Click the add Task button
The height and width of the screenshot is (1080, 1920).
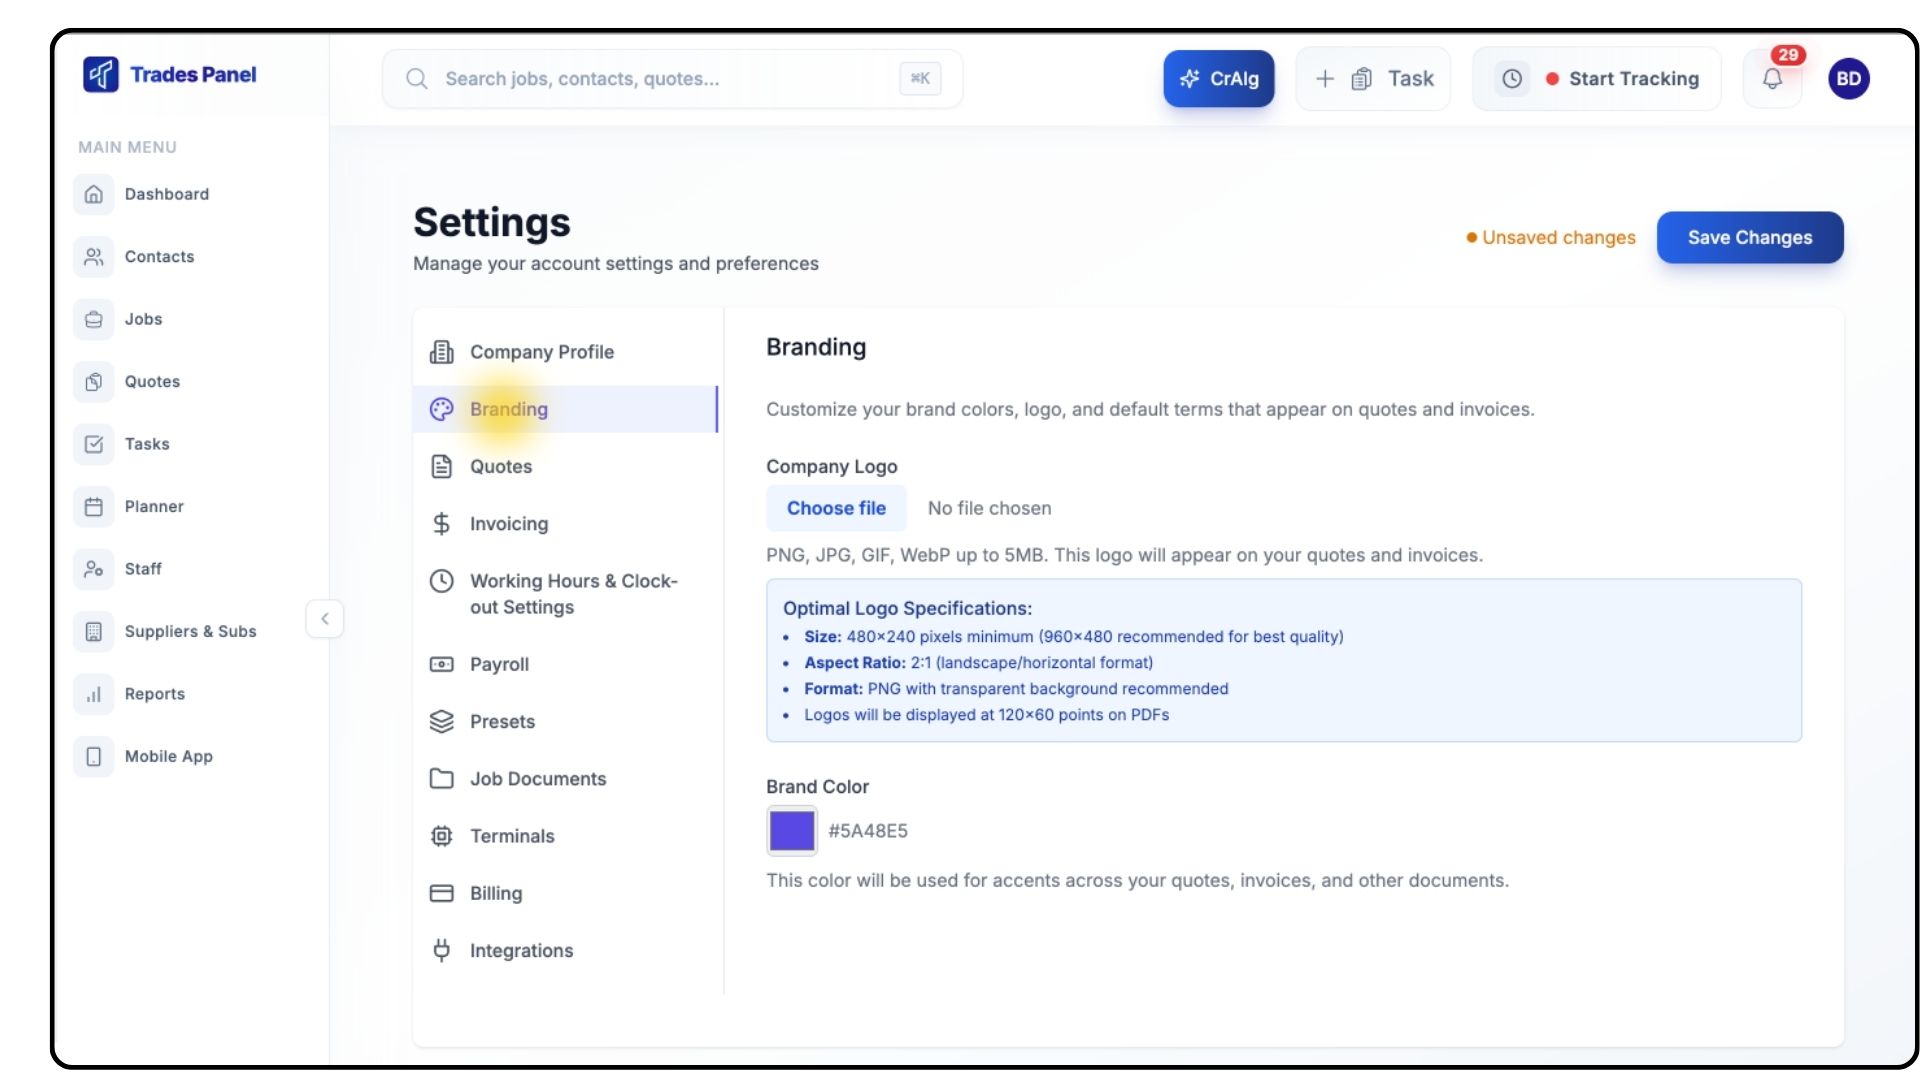(x=1373, y=79)
